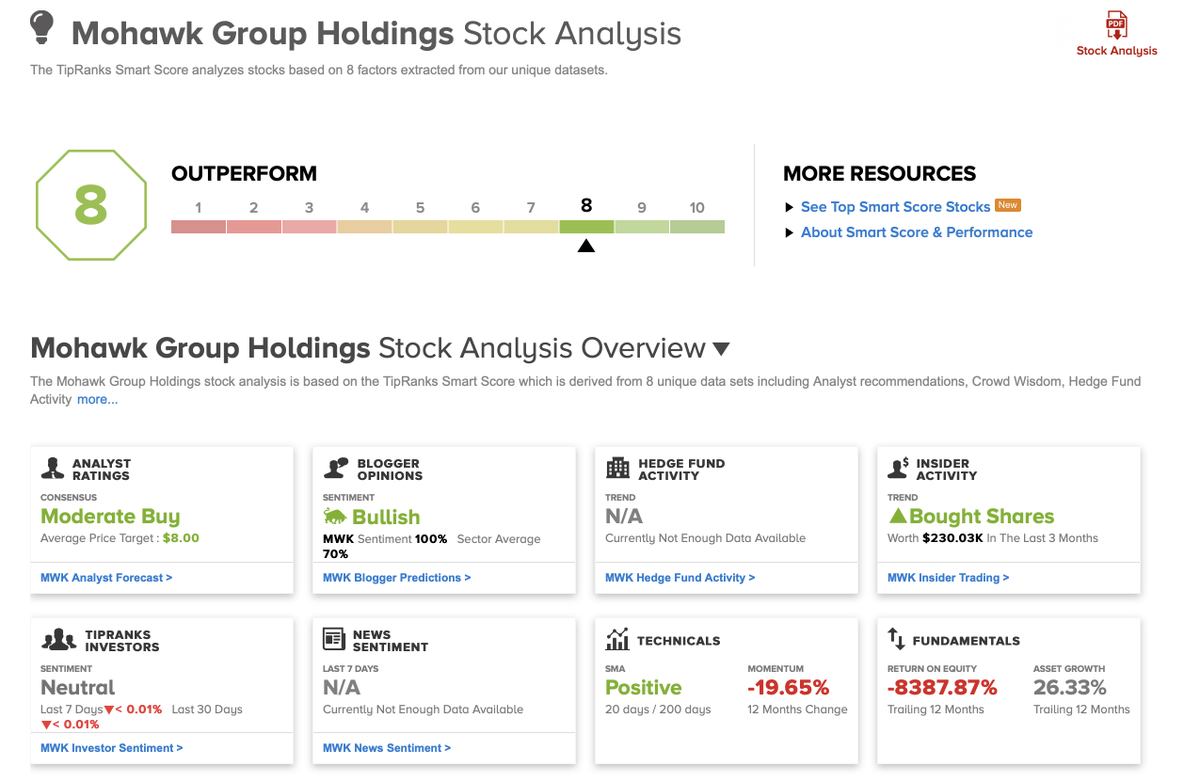This screenshot has height=782, width=1200.
Task: Click score segment 6 on the scale
Action: [476, 227]
